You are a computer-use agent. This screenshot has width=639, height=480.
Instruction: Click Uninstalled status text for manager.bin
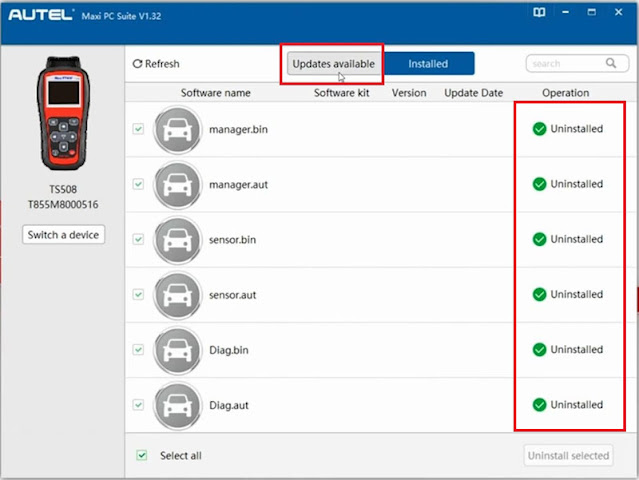coord(577,129)
